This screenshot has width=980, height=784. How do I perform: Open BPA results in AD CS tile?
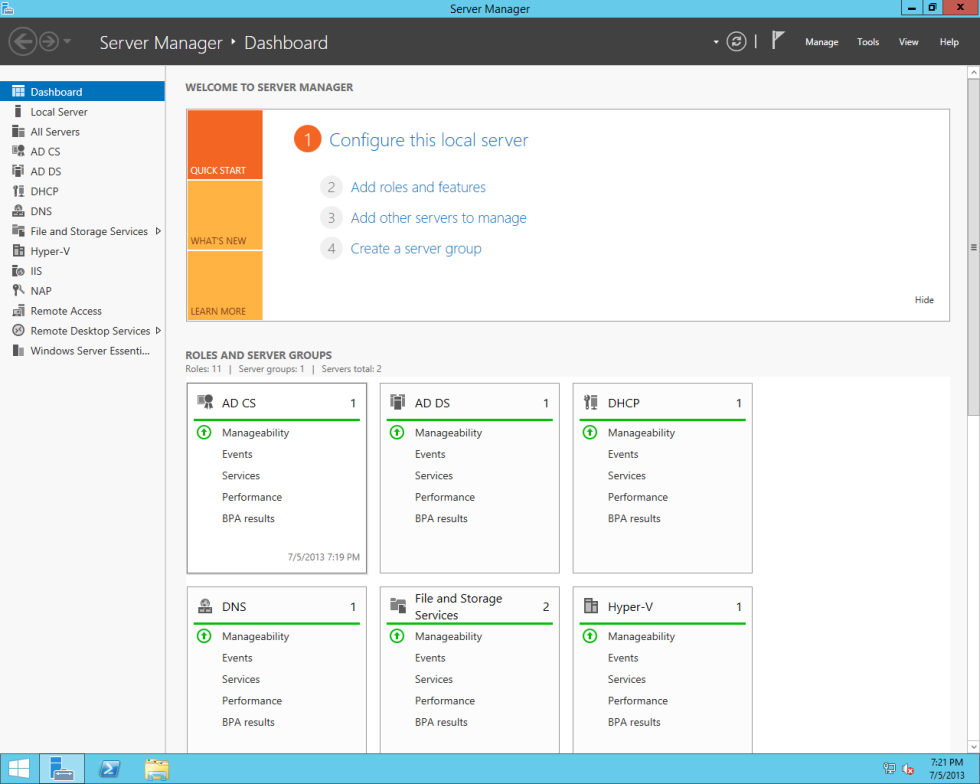tap(248, 518)
